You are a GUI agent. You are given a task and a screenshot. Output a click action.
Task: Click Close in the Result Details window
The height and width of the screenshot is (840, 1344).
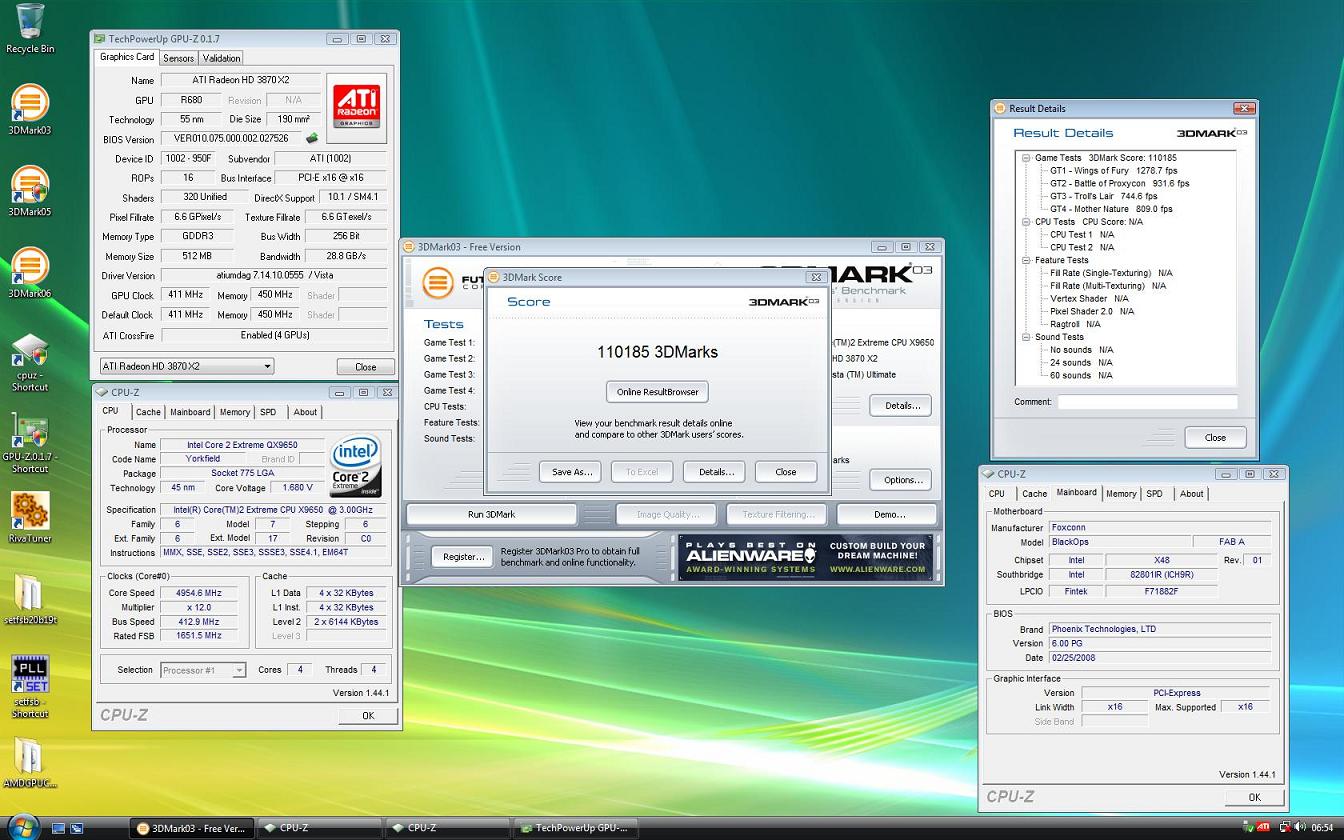[1215, 437]
